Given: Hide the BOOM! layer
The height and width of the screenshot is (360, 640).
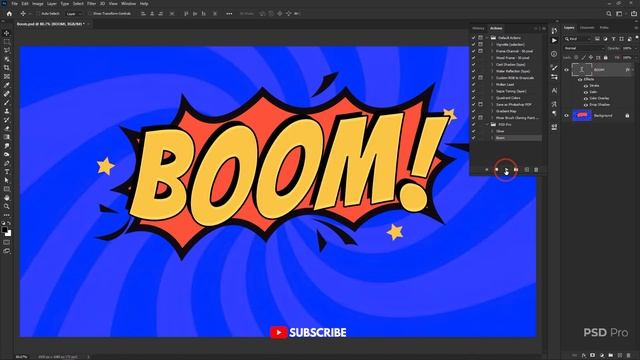Looking at the screenshot, I should pyautogui.click(x=566, y=70).
